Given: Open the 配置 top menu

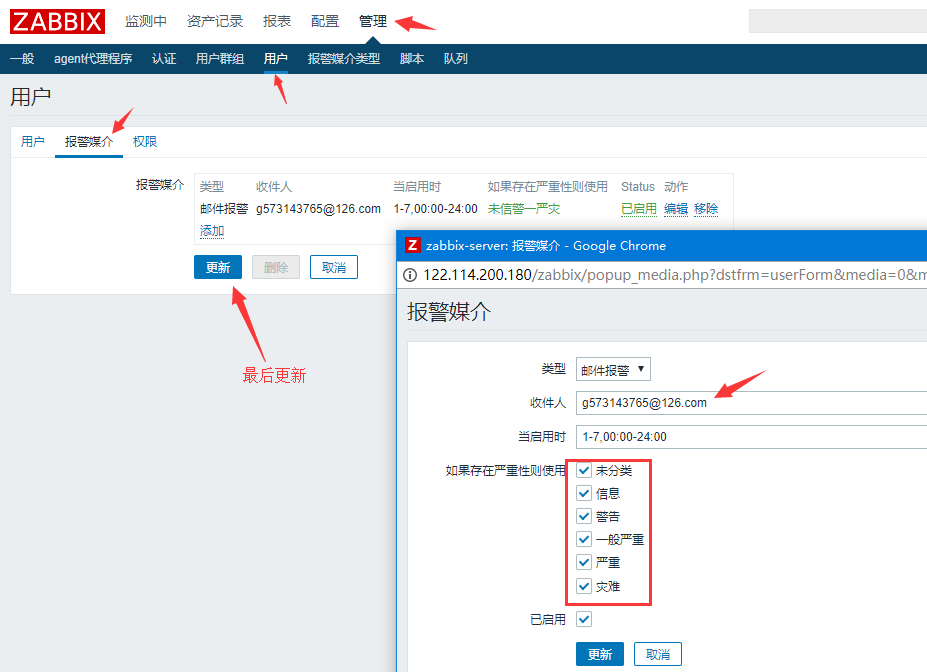Looking at the screenshot, I should [x=325, y=21].
